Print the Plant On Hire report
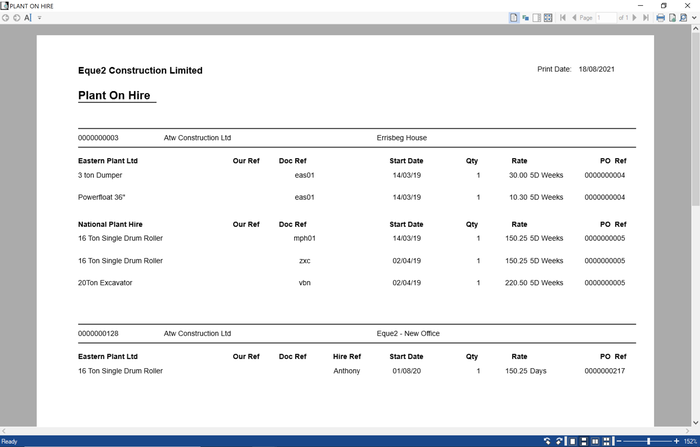Screen dimensions: 700x447 point(660,18)
